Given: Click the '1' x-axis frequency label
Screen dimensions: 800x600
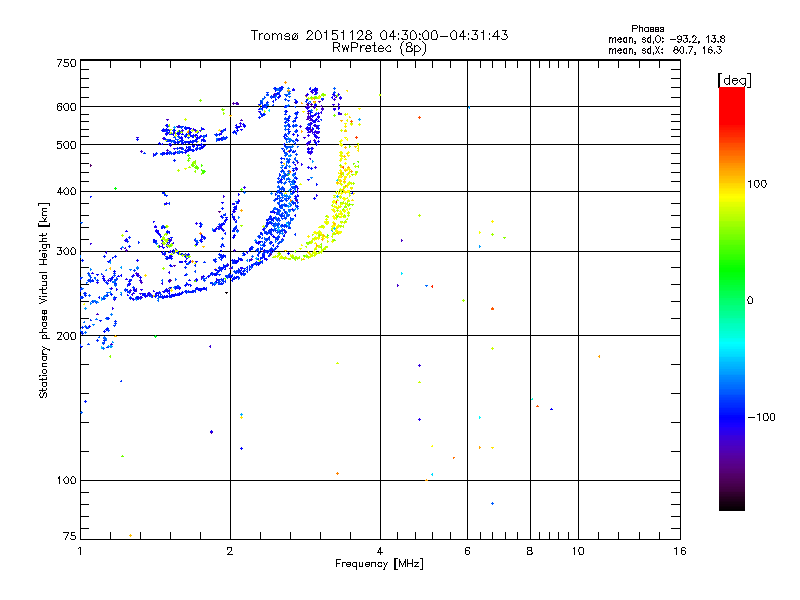Looking at the screenshot, I should 80,551.
